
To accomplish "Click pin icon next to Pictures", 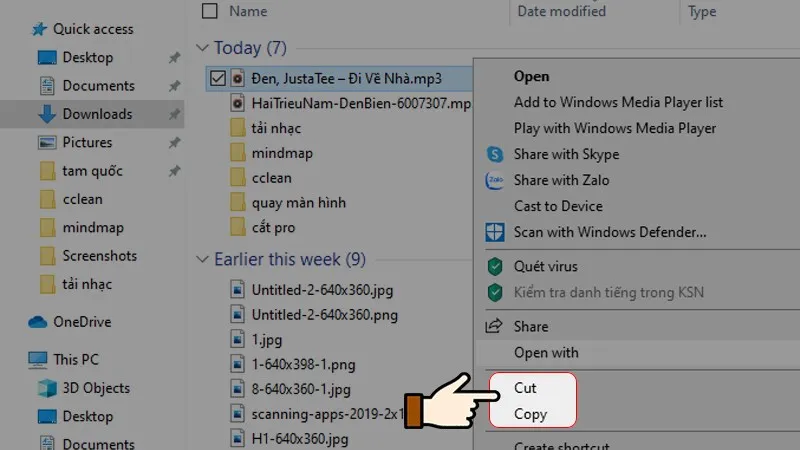I will pos(174,142).
